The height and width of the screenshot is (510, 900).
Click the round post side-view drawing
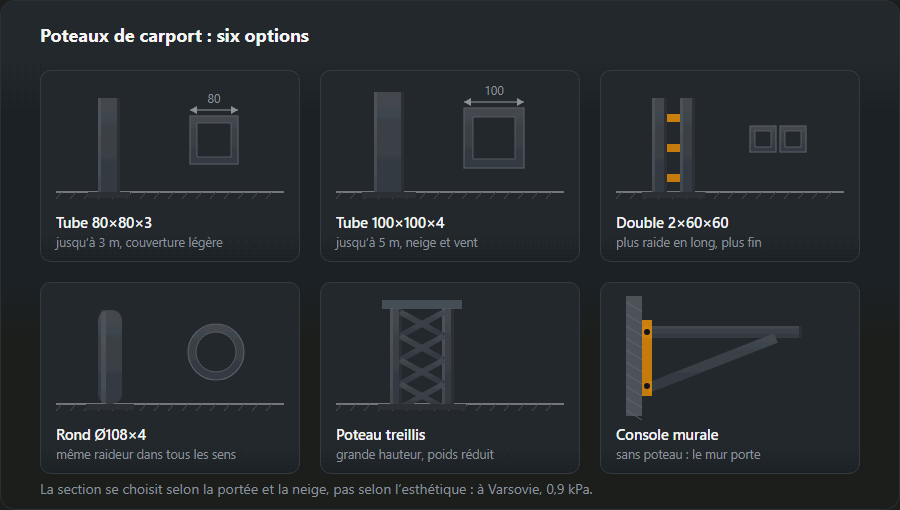[110, 357]
